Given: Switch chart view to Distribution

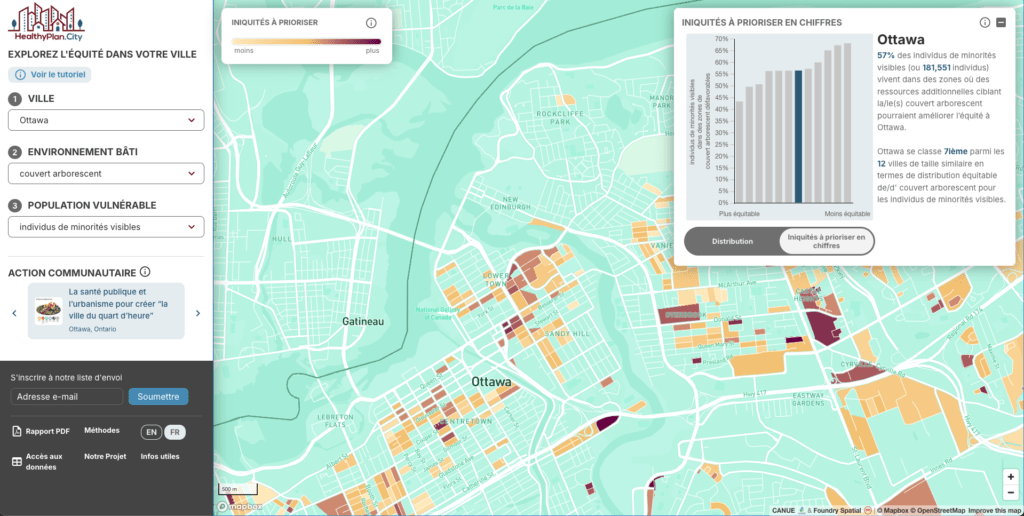Looking at the screenshot, I should point(732,241).
